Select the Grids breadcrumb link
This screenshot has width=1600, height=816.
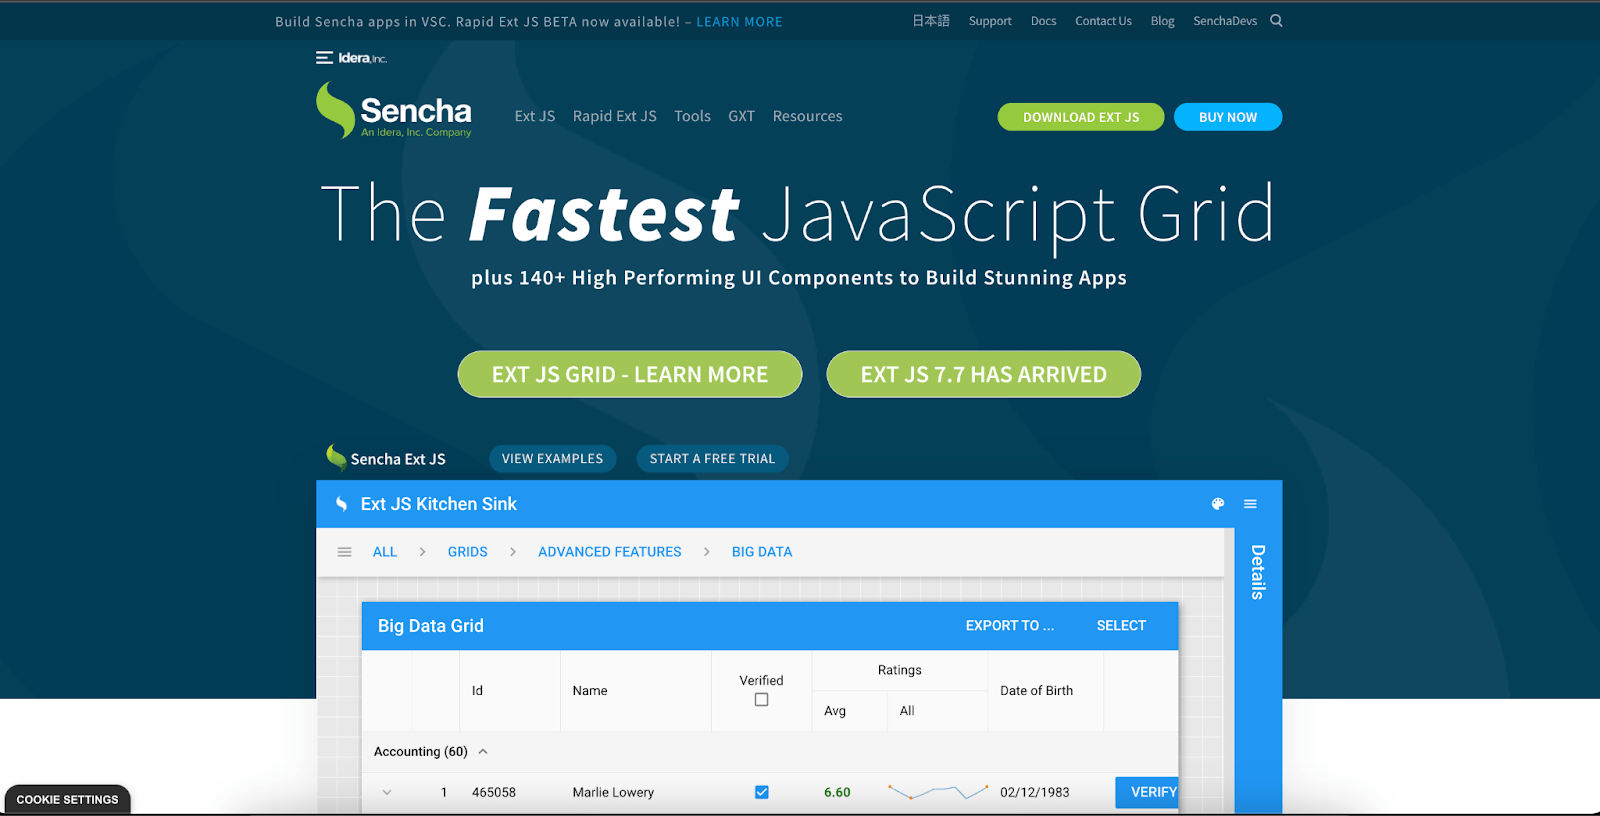[x=467, y=552]
